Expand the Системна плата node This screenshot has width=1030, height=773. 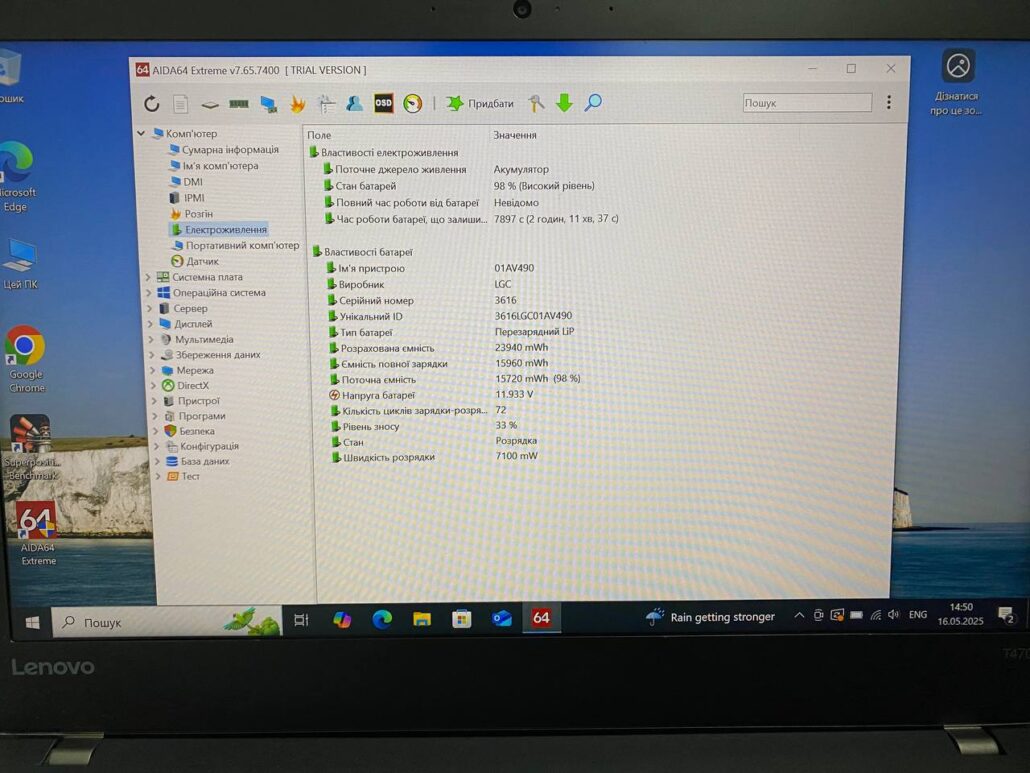148,277
